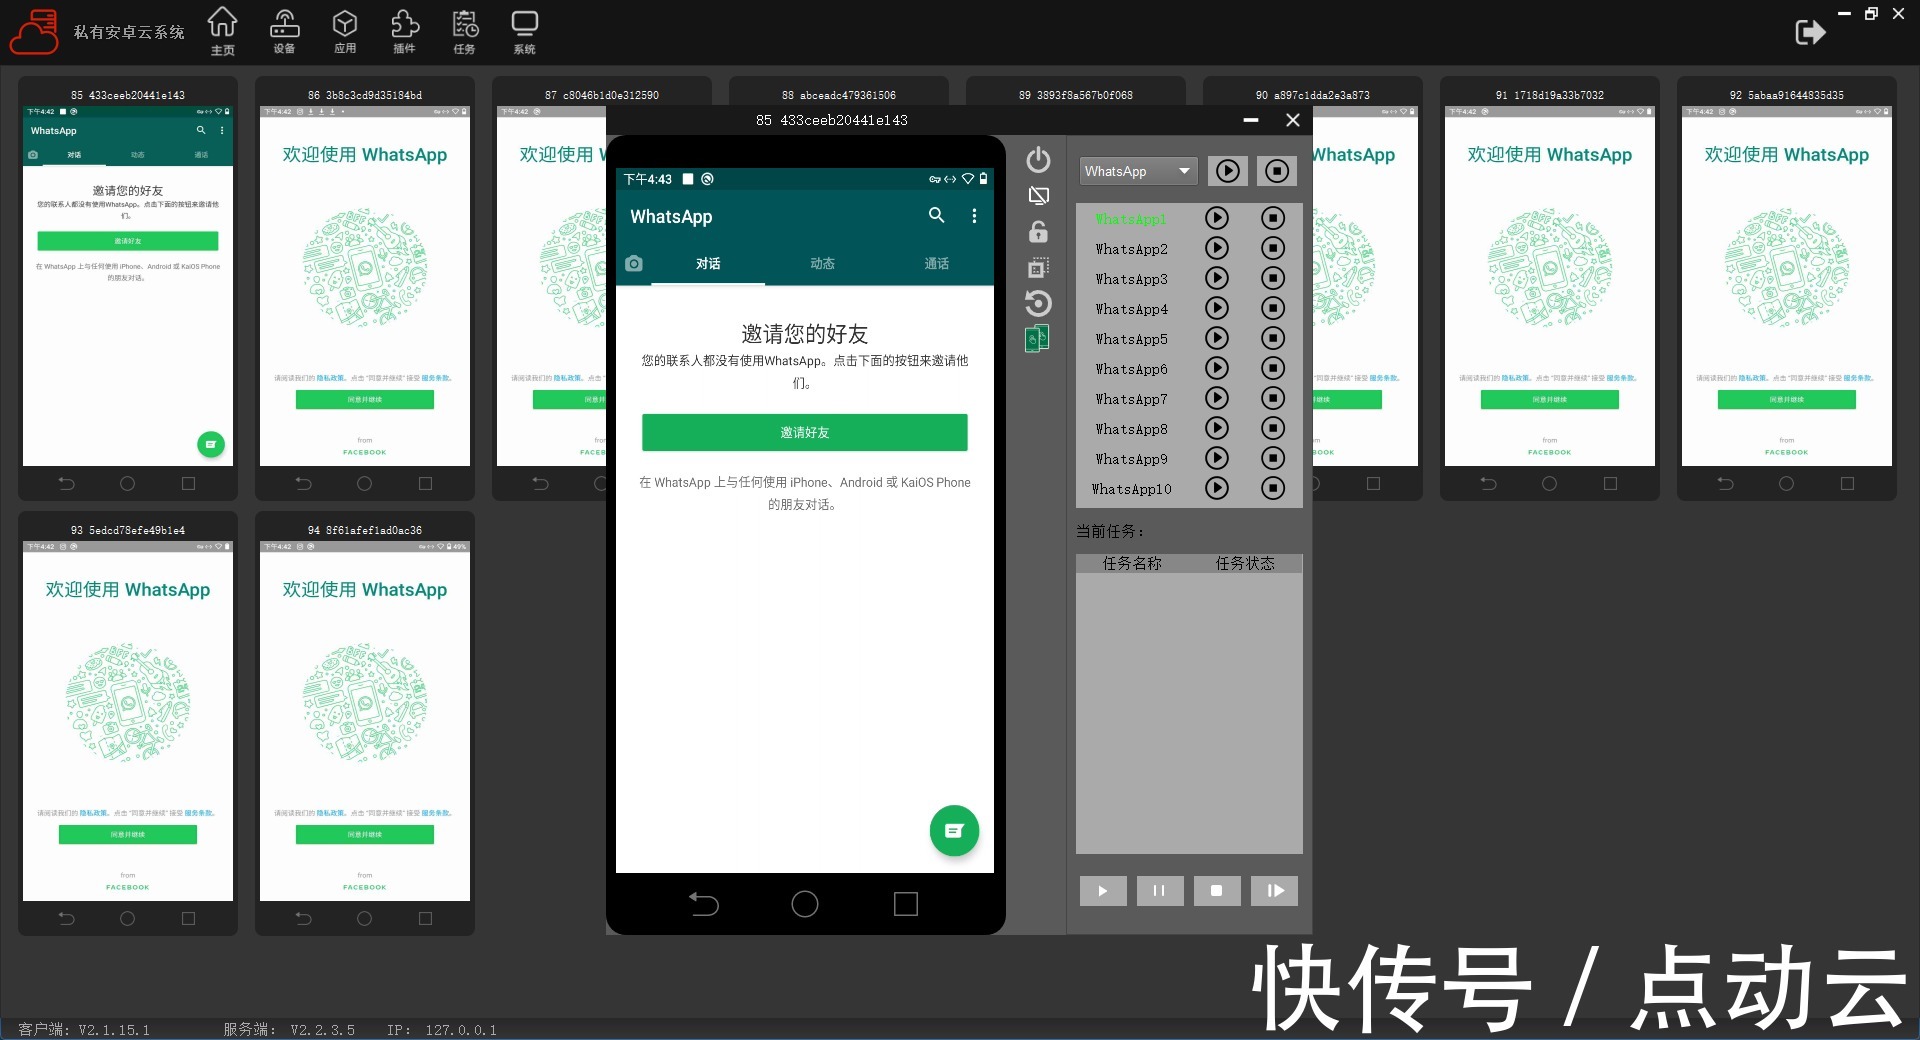Open the 设备 devices toolbar icon

[284, 30]
